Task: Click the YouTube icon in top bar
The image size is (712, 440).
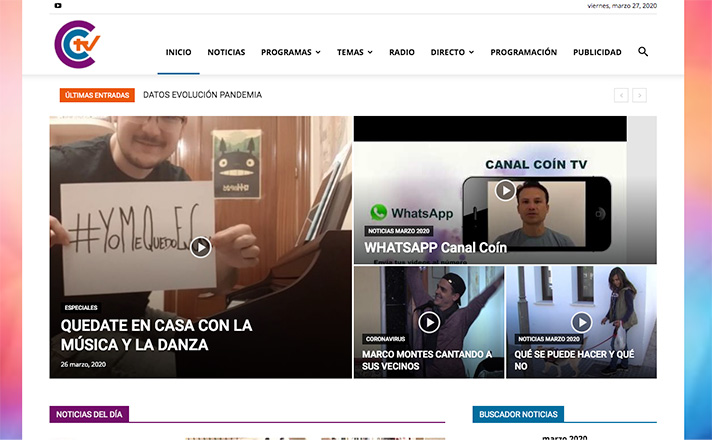Action: (58, 6)
